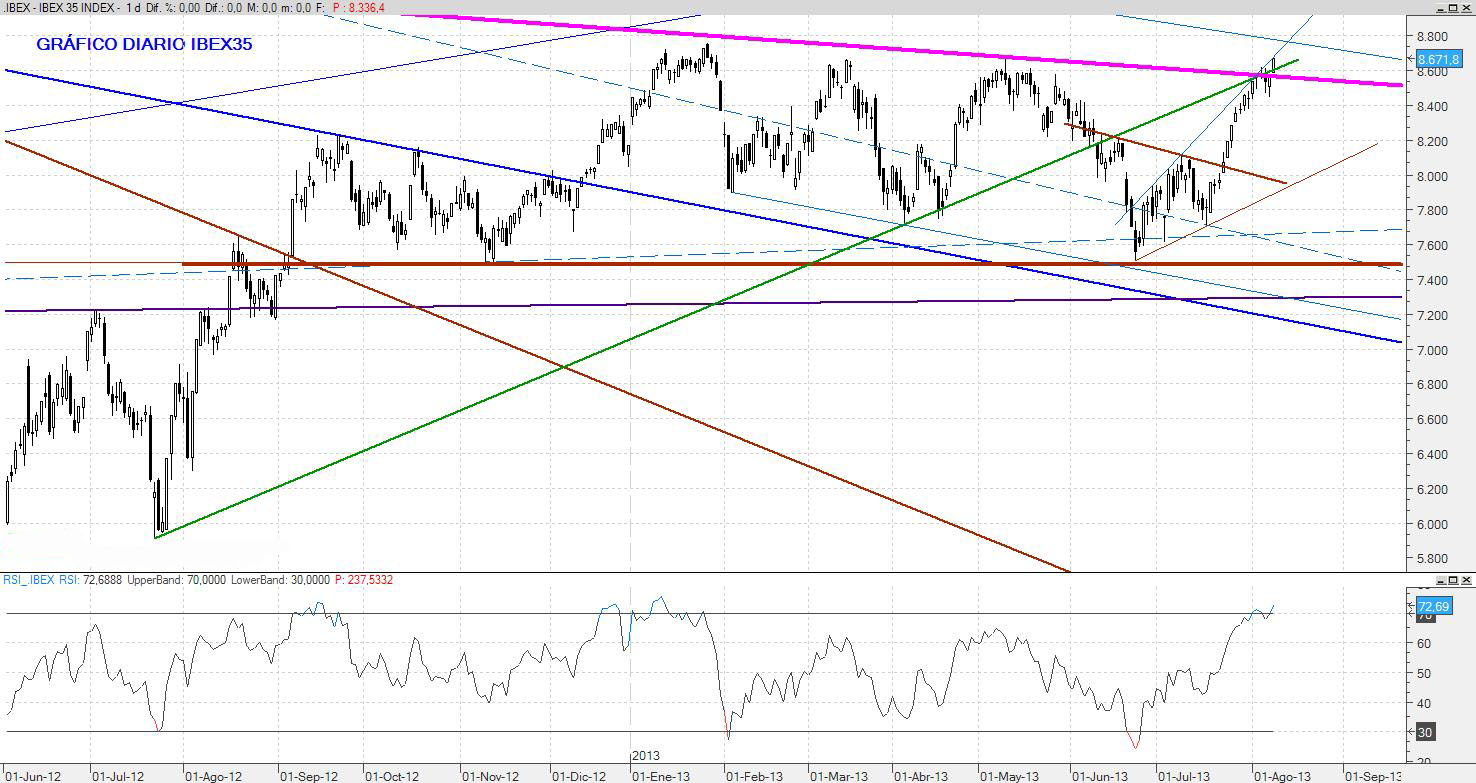Click the 50 level on RSI axis
The image size is (1476, 783).
click(1425, 673)
